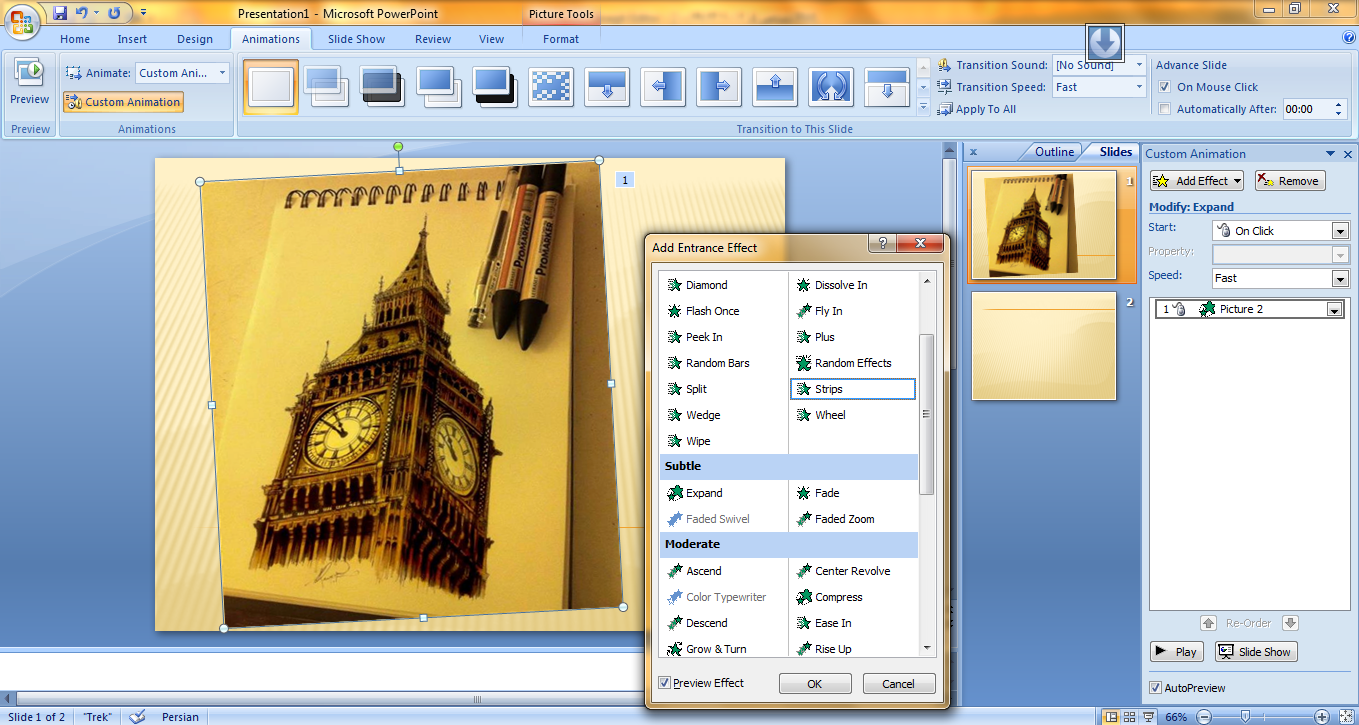Image resolution: width=1359 pixels, height=725 pixels.
Task: Click the Remove effect button
Action: click(1289, 181)
